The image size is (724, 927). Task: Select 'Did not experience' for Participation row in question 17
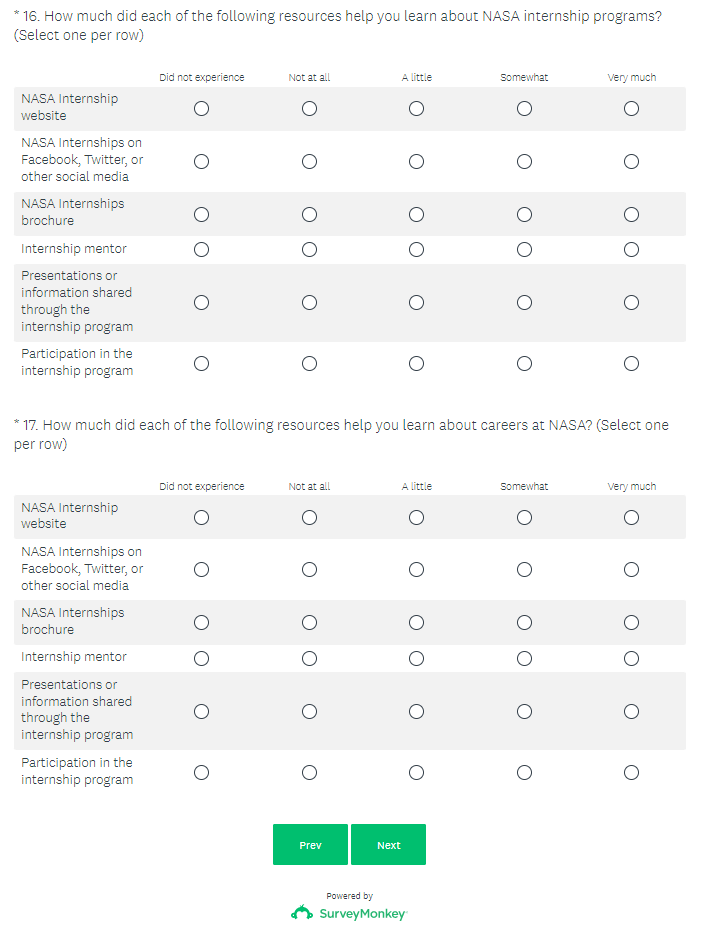(x=201, y=773)
